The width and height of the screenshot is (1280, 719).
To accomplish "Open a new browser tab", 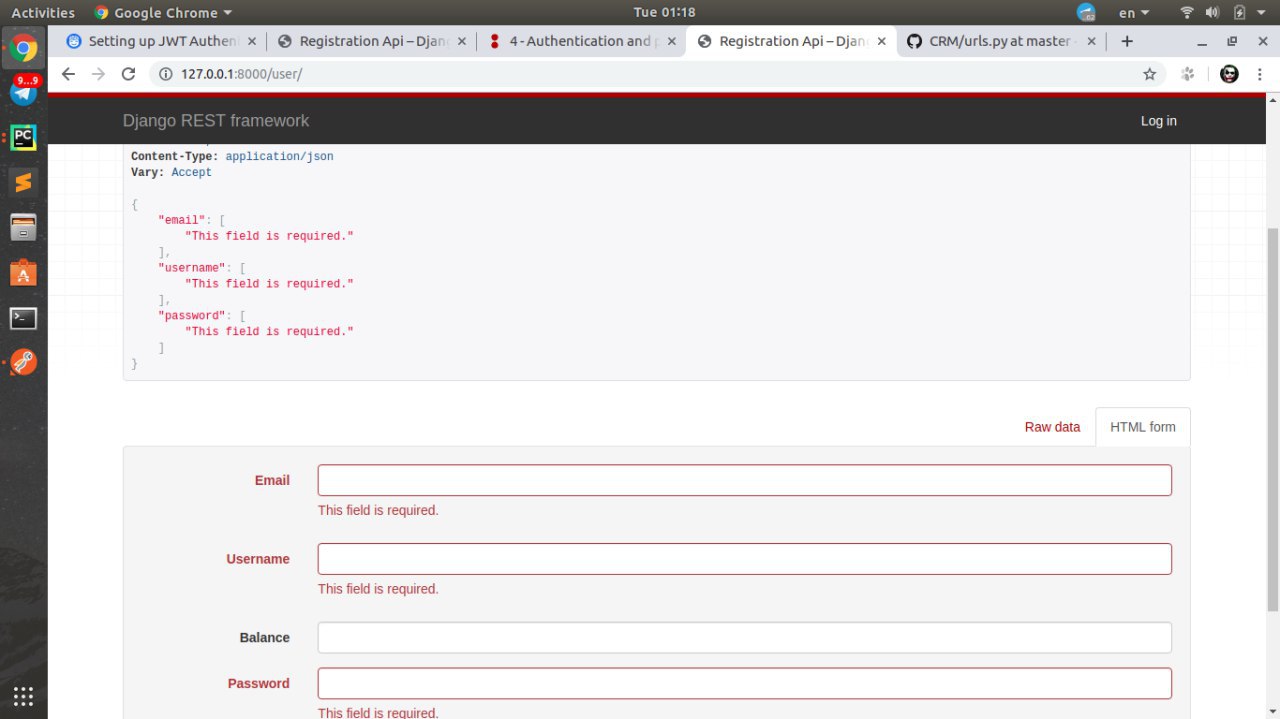I will (1127, 41).
